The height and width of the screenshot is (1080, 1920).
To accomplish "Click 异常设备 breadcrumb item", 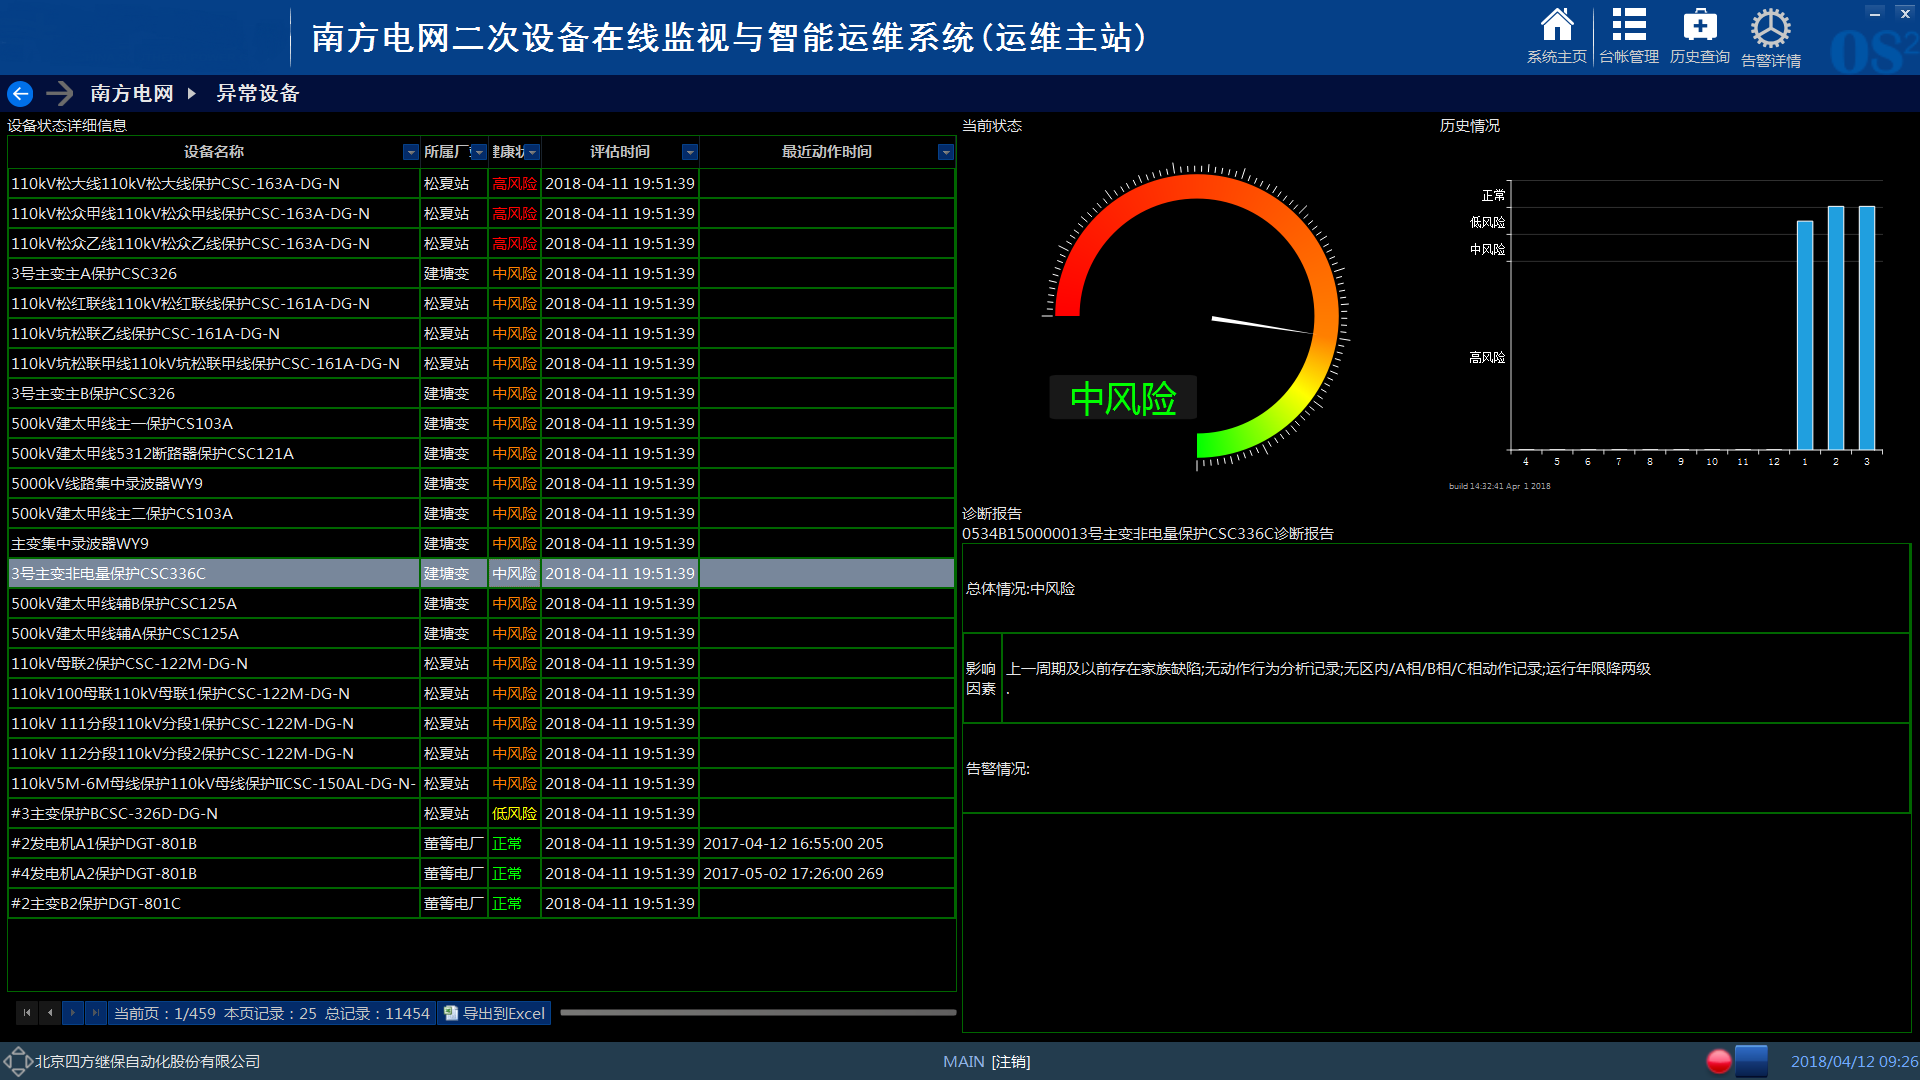I will point(258,94).
